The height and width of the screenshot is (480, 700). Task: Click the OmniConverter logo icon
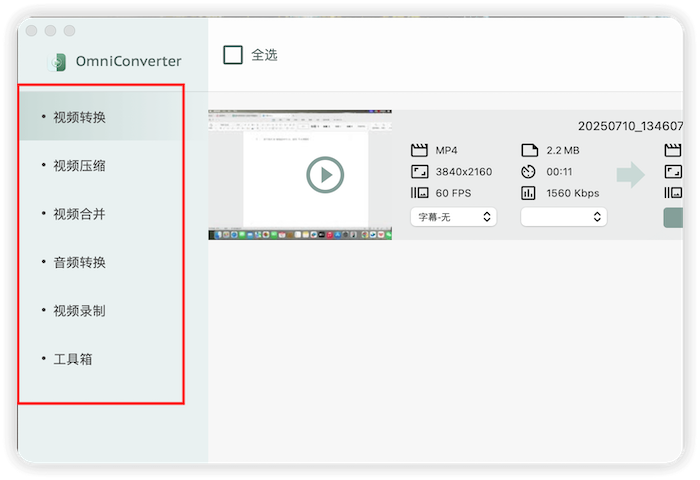[59, 62]
